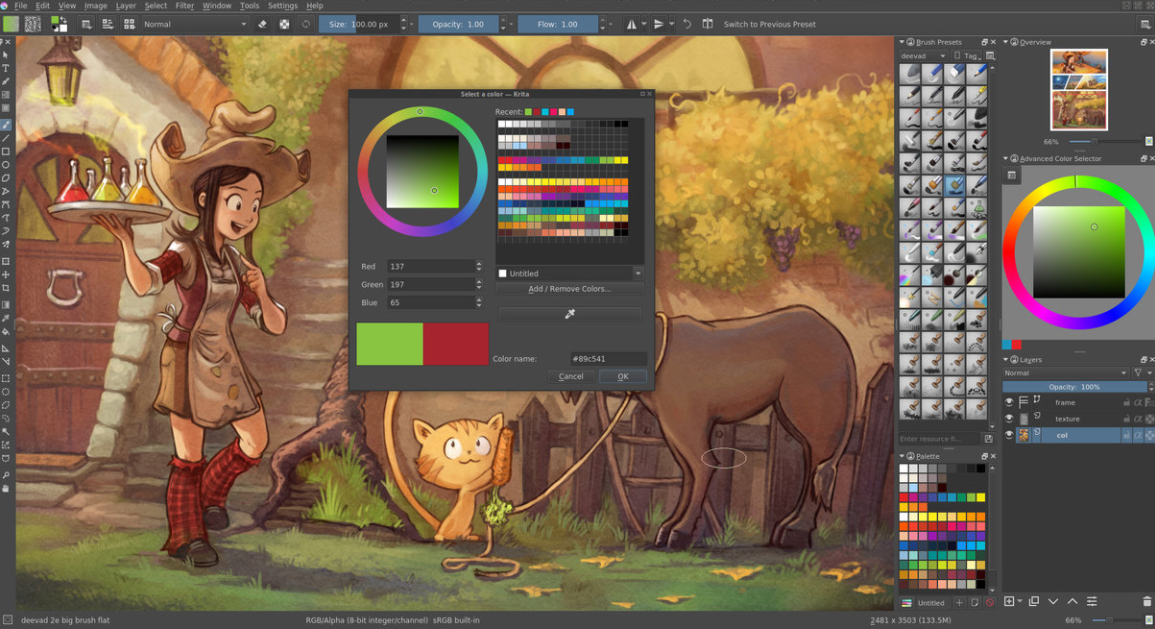
Task: Click the layer Opacity 100% slider
Action: point(1075,387)
